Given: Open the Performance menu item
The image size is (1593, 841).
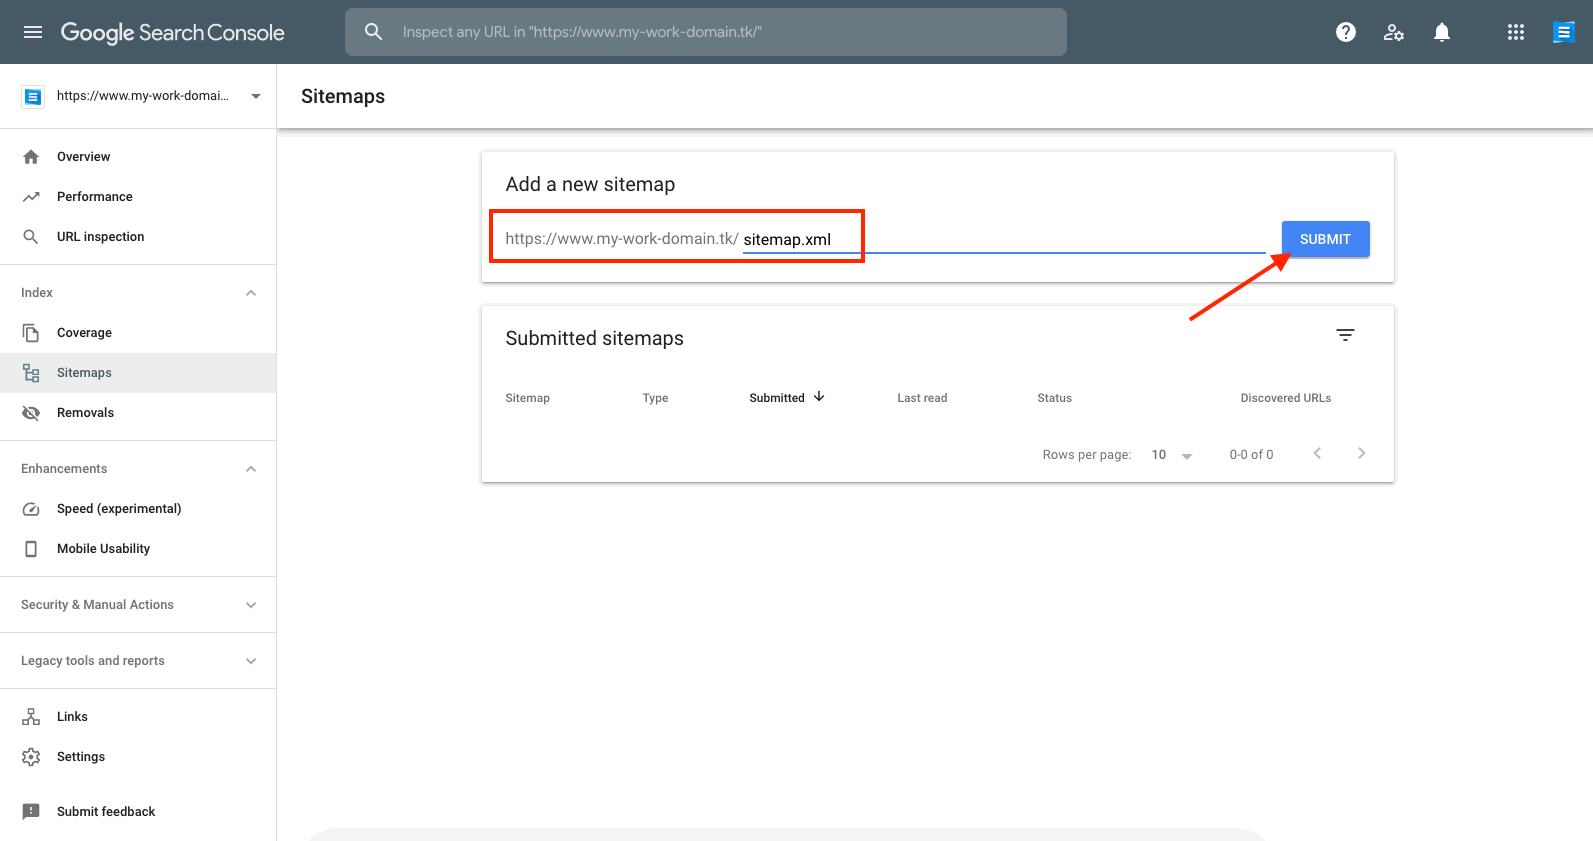Looking at the screenshot, I should click(x=138, y=197).
